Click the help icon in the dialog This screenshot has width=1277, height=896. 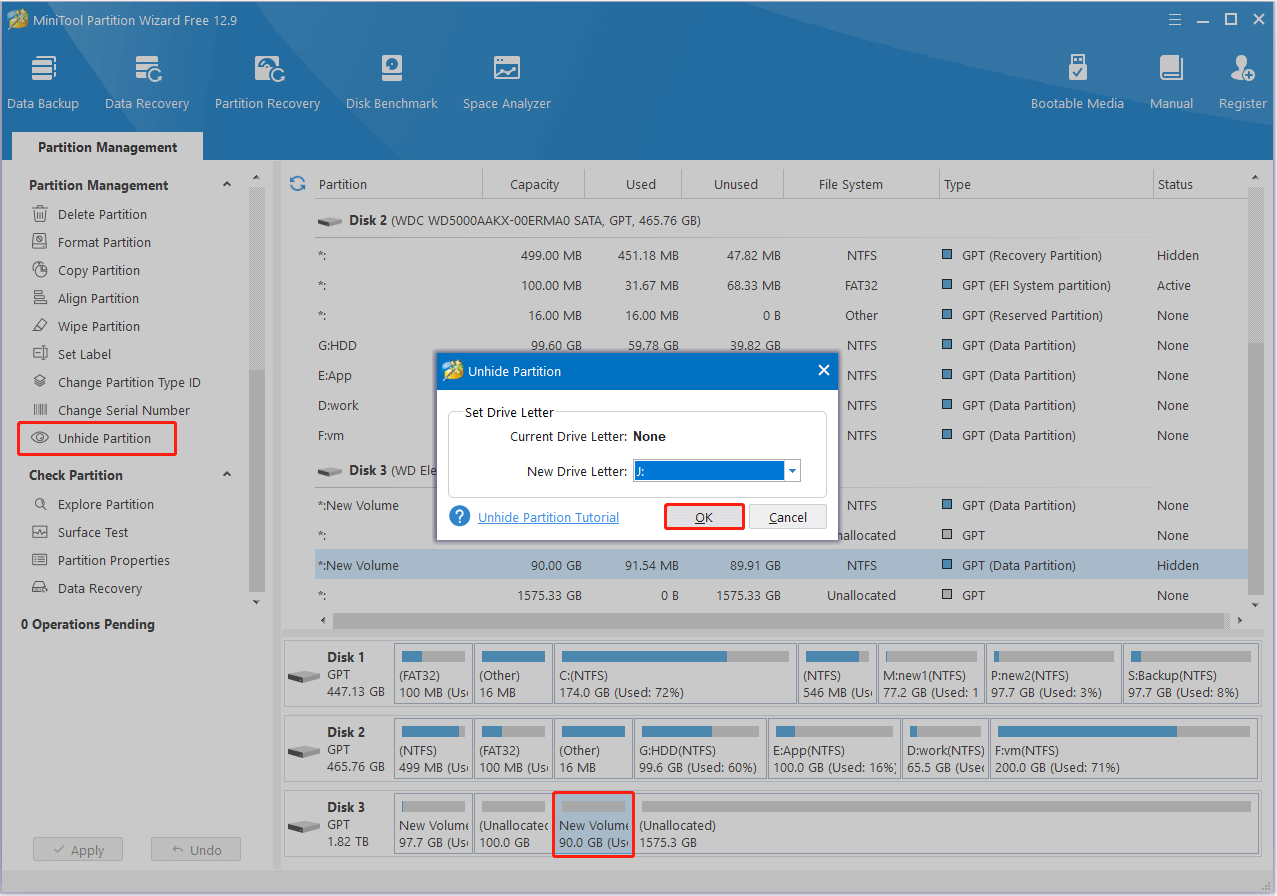tap(459, 517)
